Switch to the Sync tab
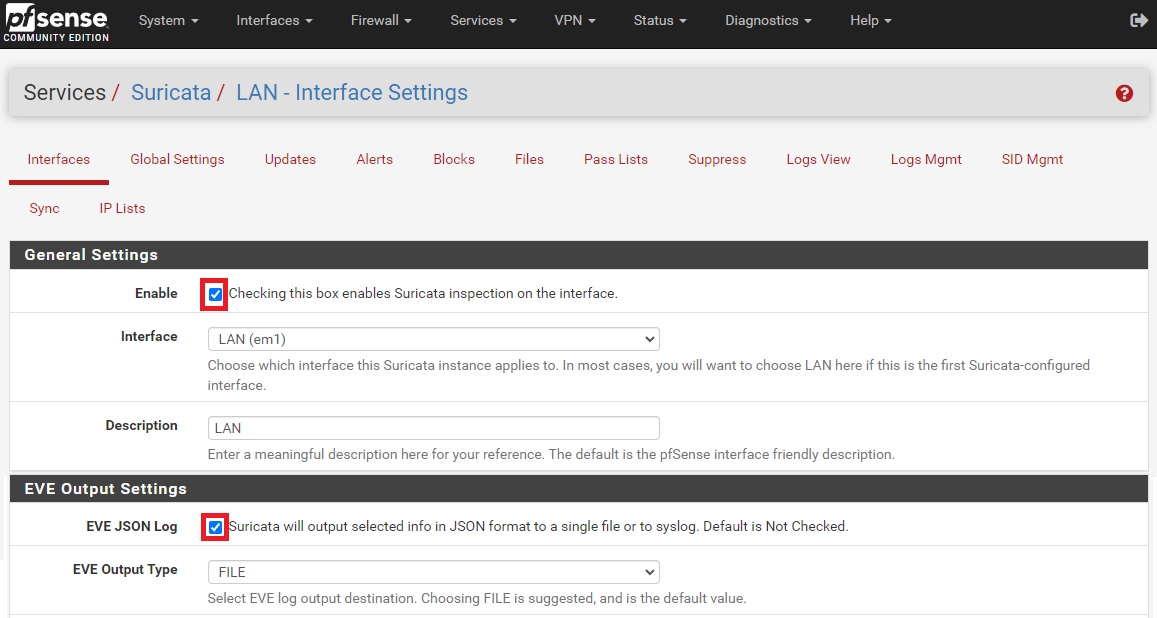The height and width of the screenshot is (618, 1157). coord(44,208)
